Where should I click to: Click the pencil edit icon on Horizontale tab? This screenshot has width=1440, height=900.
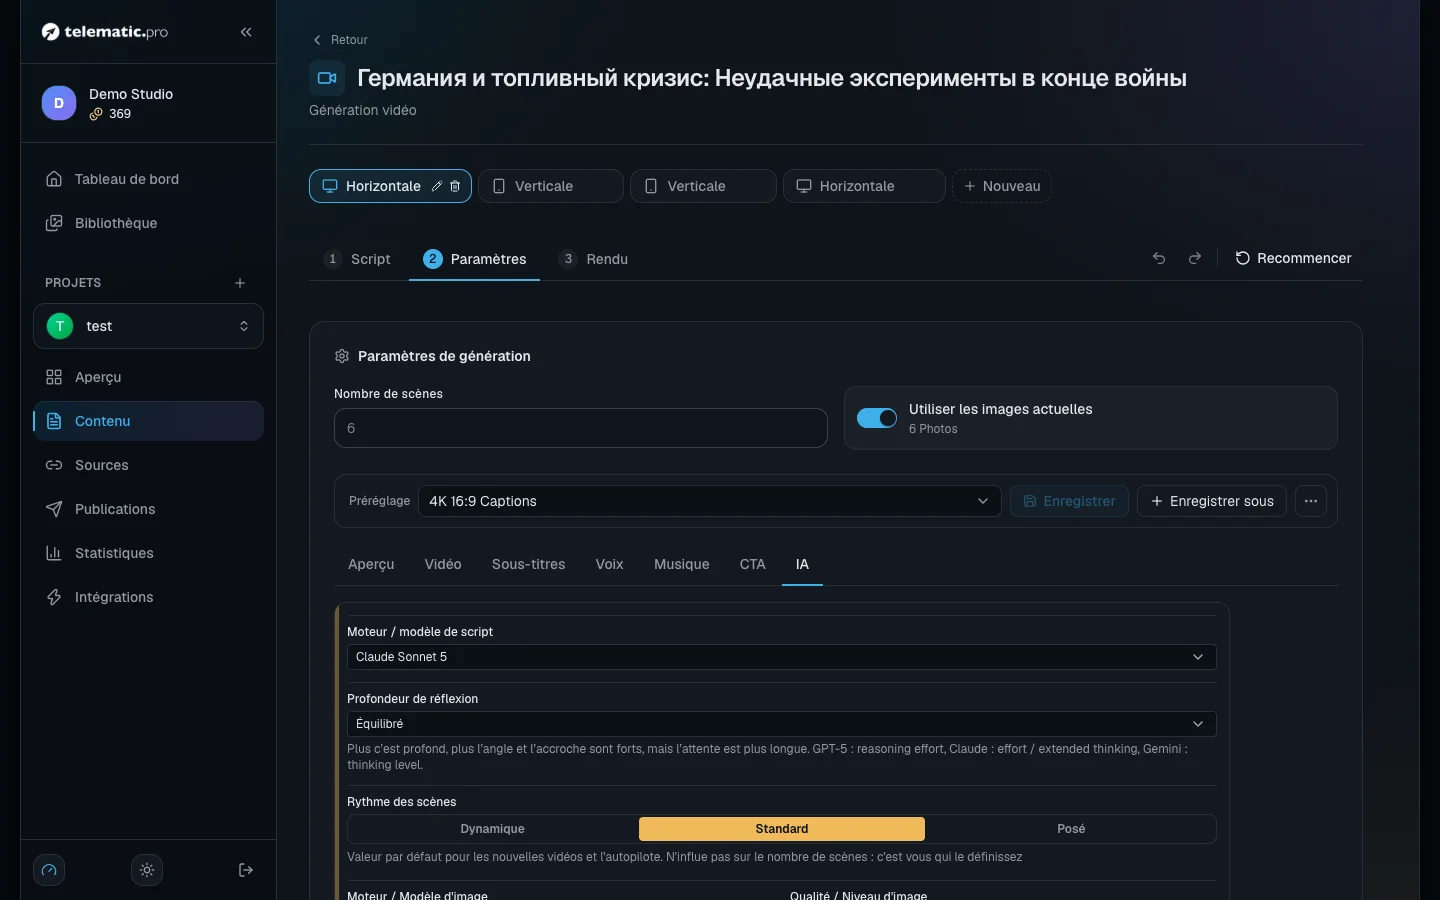click(x=437, y=186)
